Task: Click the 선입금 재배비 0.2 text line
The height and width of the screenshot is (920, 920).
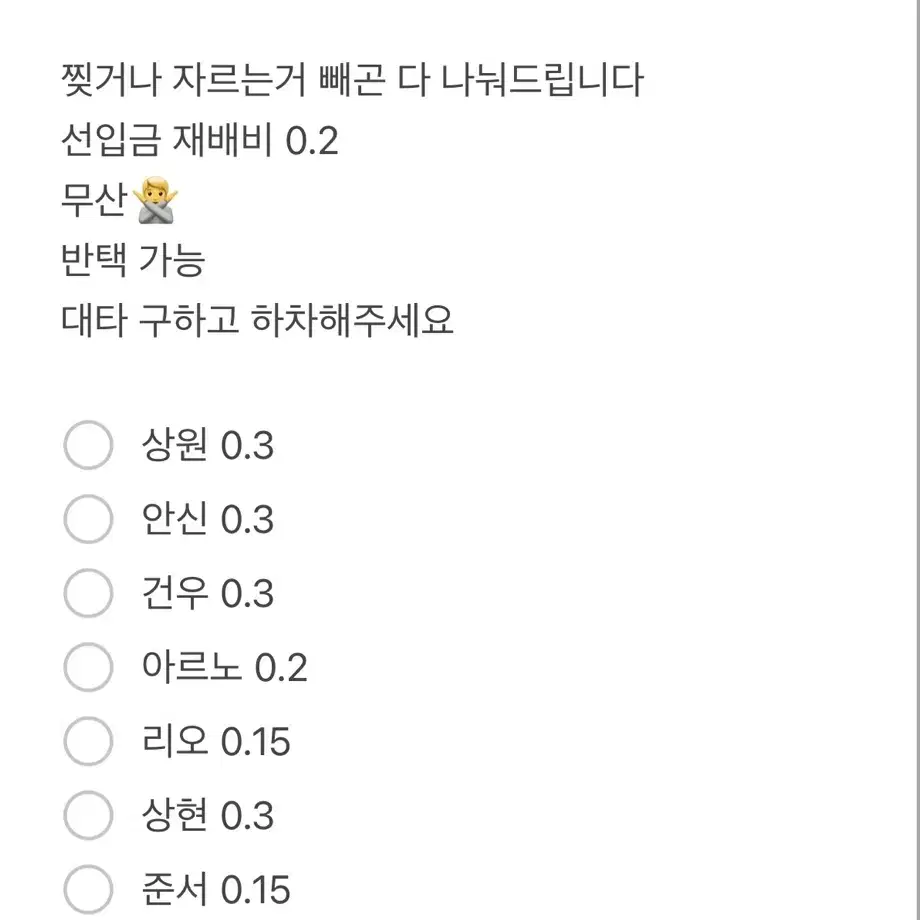Action: click(x=199, y=142)
